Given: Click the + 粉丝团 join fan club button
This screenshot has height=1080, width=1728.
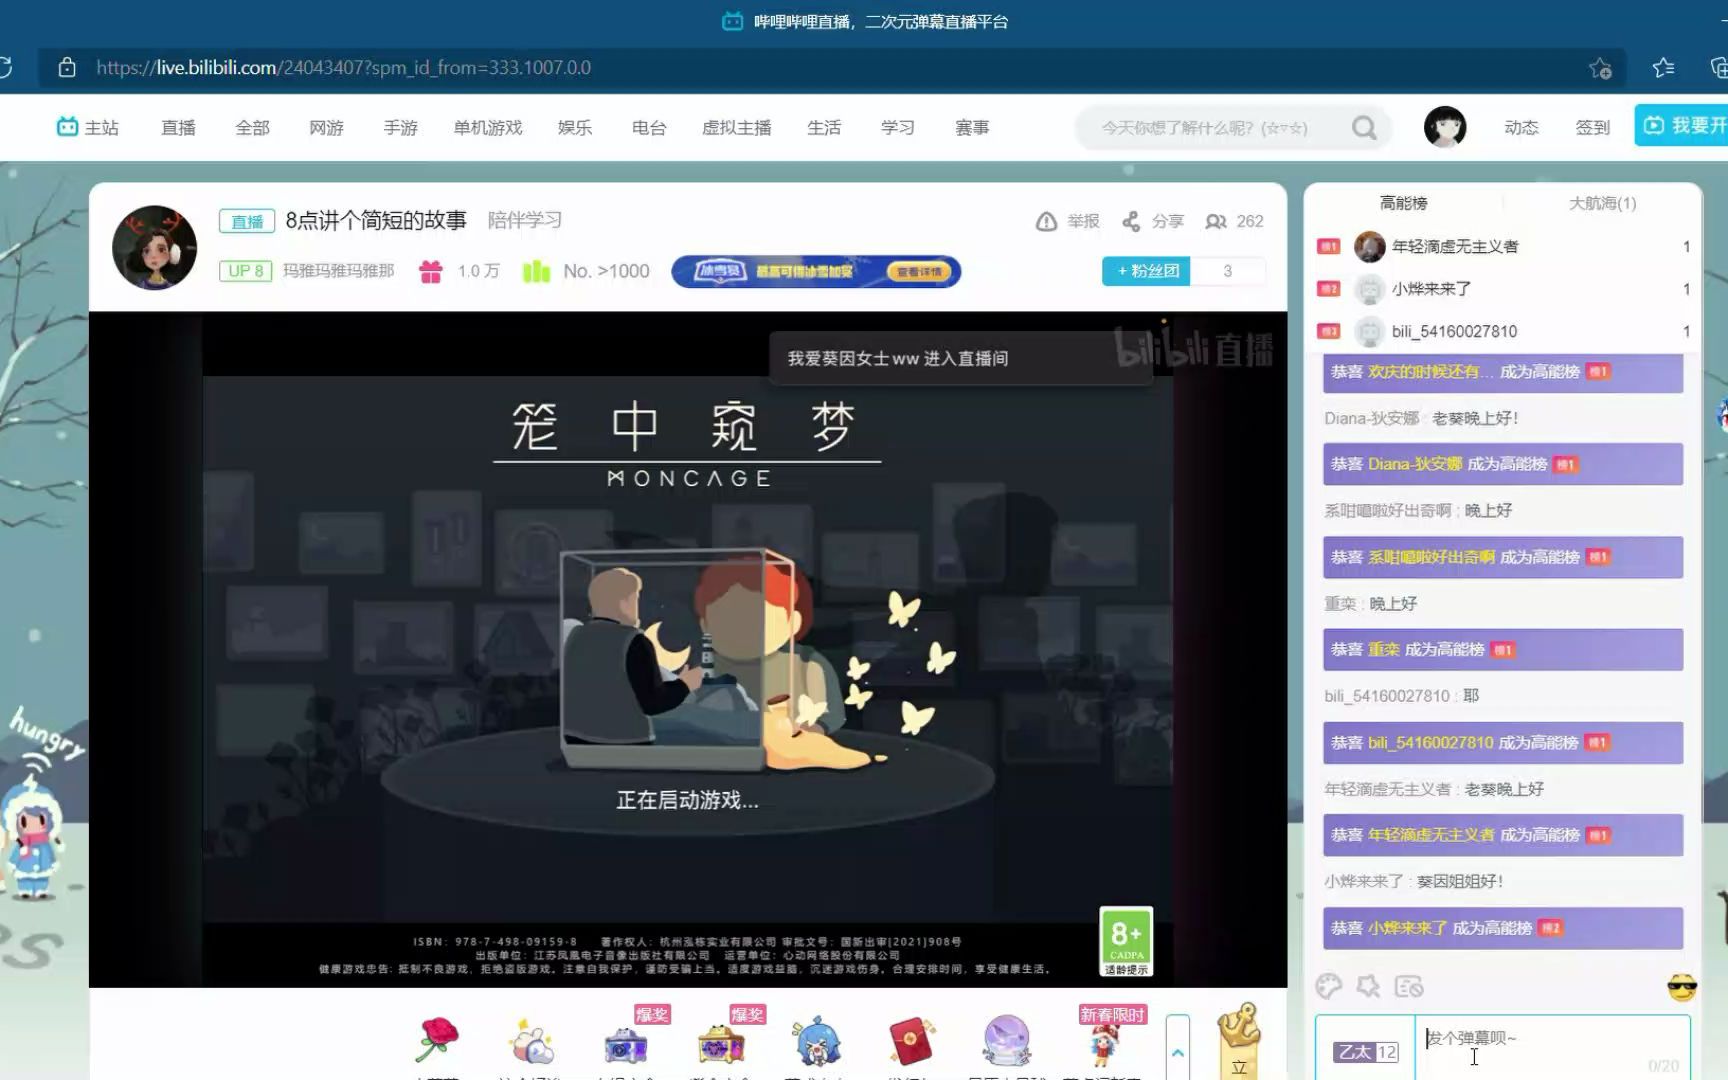Looking at the screenshot, I should click(x=1147, y=271).
